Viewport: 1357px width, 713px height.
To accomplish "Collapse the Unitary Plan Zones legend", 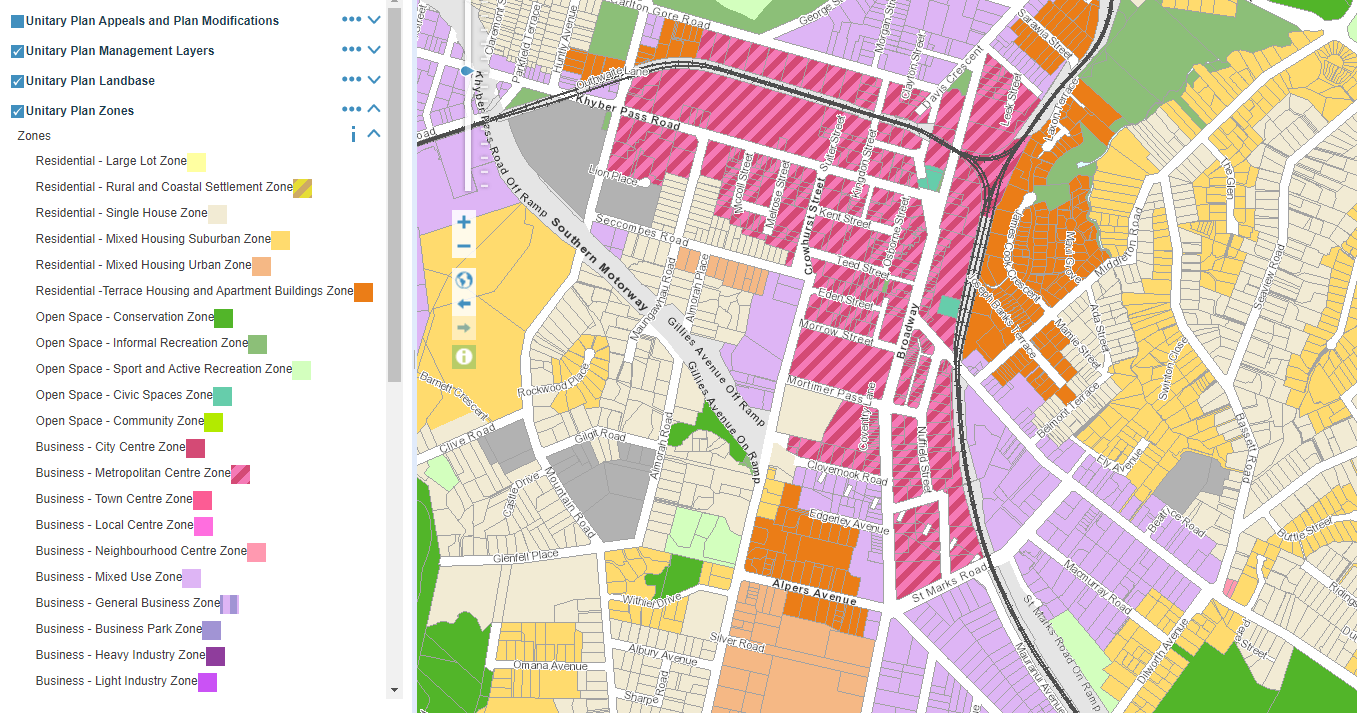I will [x=374, y=109].
